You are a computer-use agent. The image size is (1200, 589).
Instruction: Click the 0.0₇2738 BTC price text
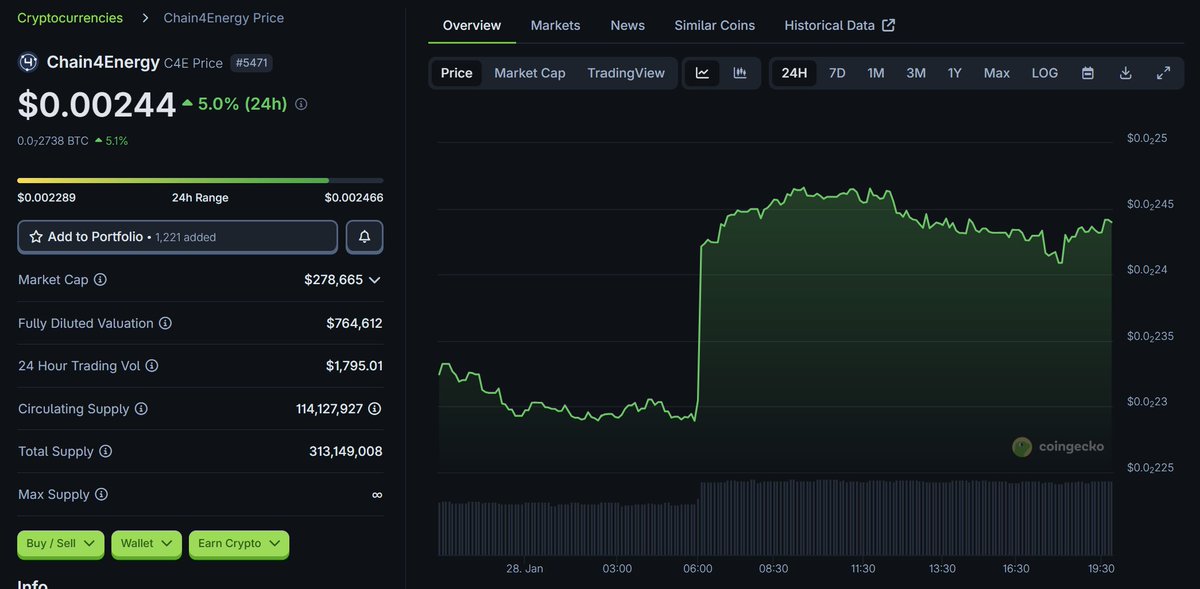click(53, 141)
